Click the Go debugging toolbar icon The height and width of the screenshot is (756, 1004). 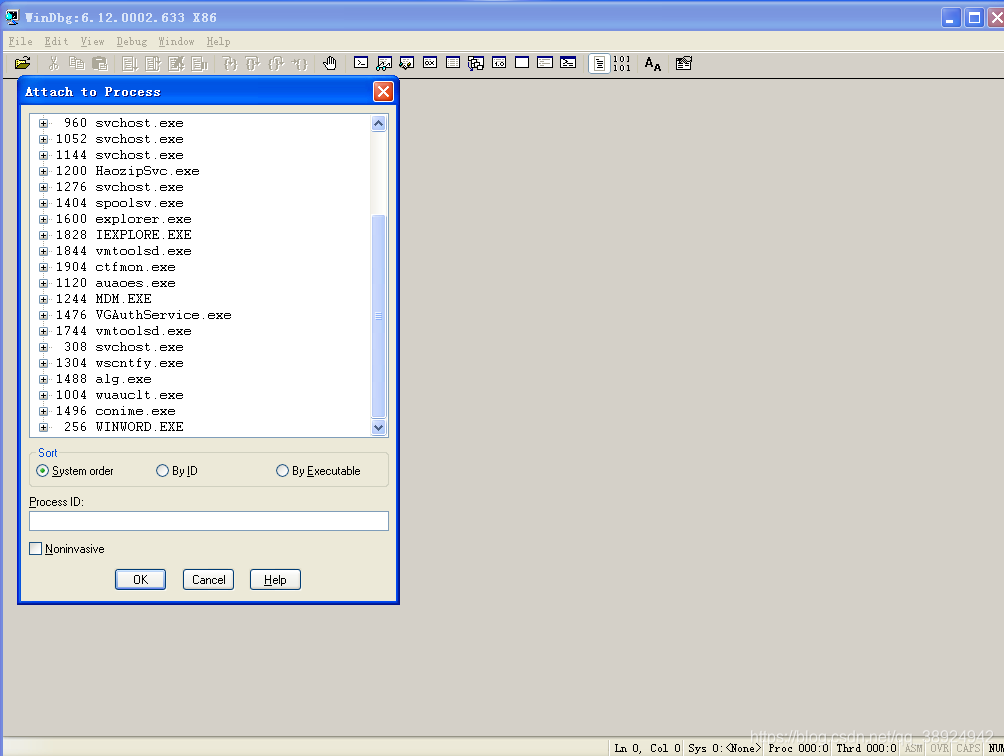[x=130, y=63]
